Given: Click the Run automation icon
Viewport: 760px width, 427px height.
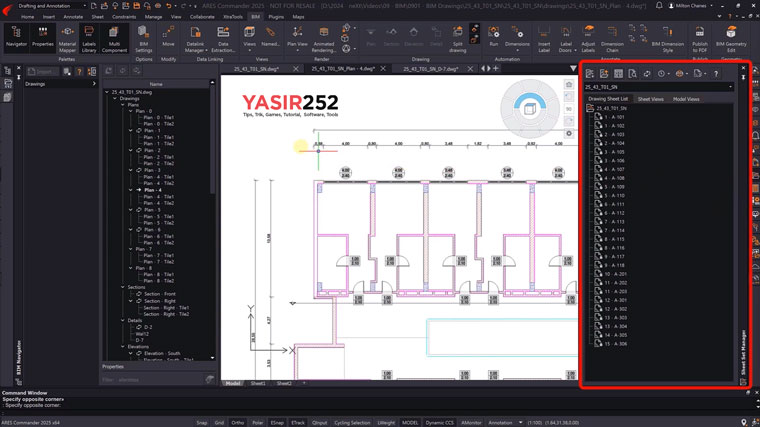Looking at the screenshot, I should point(493,37).
